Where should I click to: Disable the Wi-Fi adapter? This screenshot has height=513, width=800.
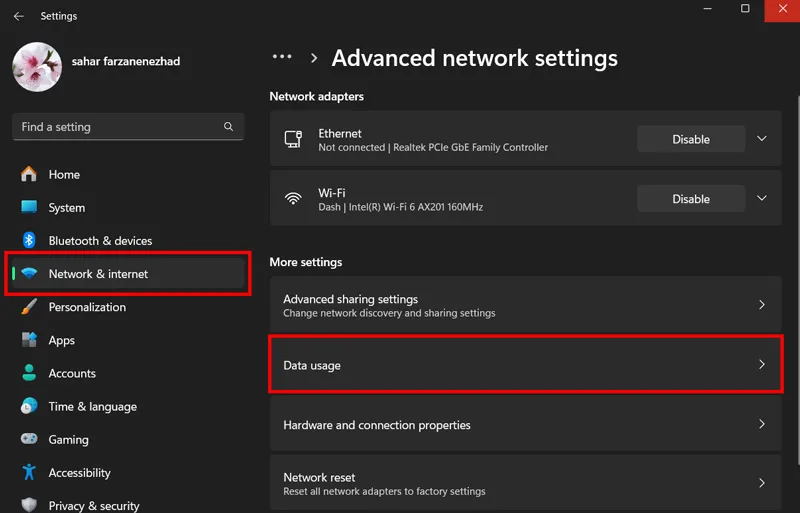(691, 199)
